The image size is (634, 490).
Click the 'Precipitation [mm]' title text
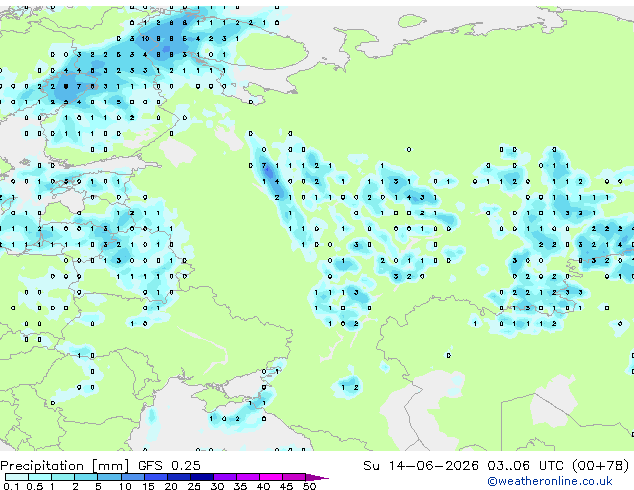click(x=65, y=466)
